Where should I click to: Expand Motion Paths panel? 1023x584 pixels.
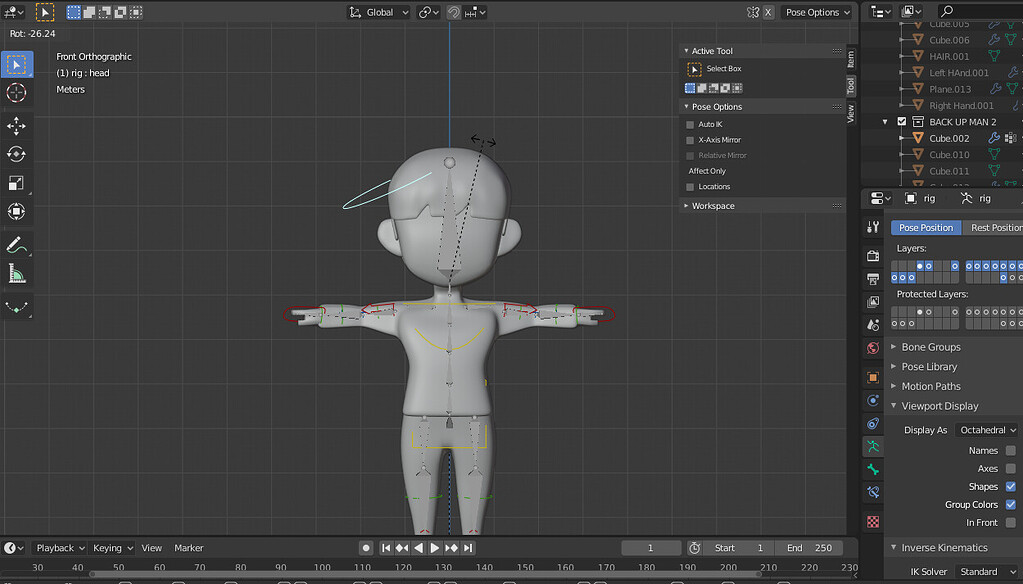click(930, 386)
